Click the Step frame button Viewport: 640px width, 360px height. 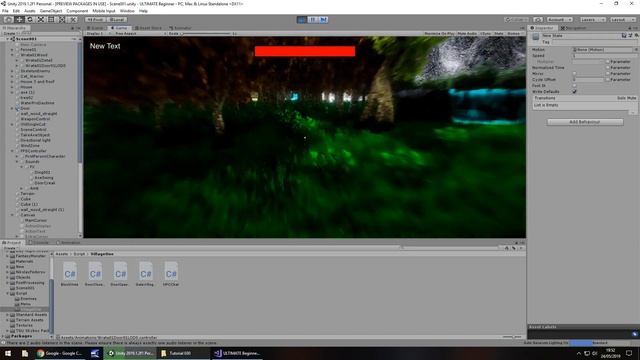tap(323, 20)
